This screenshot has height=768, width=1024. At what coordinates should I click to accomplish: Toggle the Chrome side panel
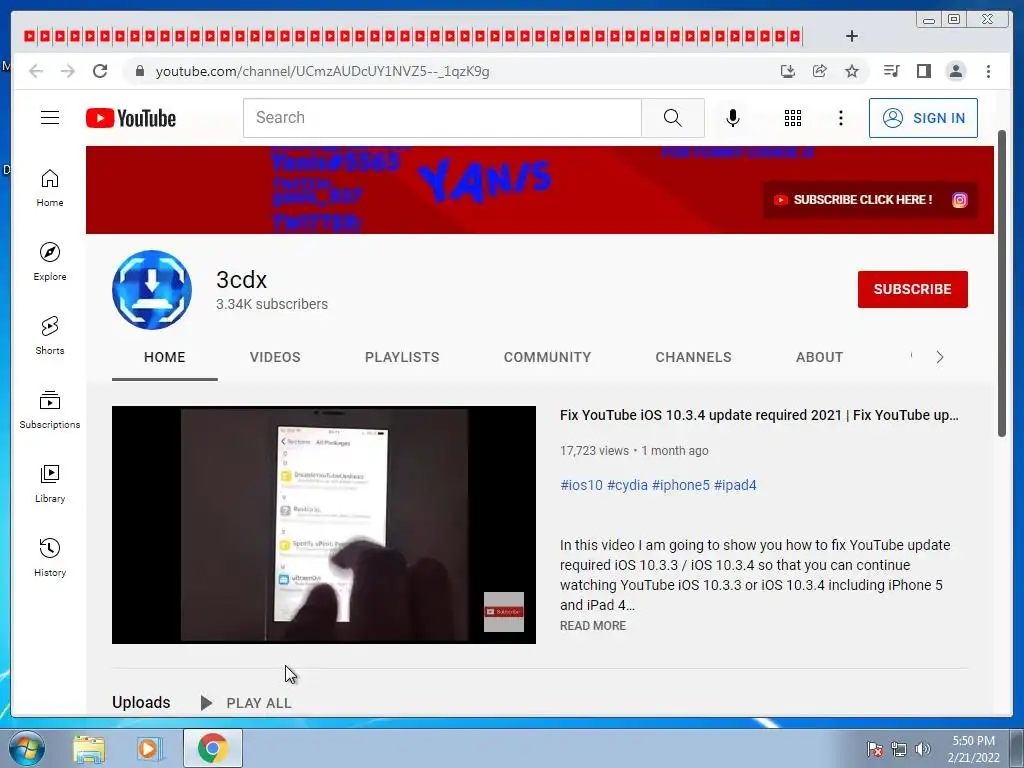coord(923,71)
